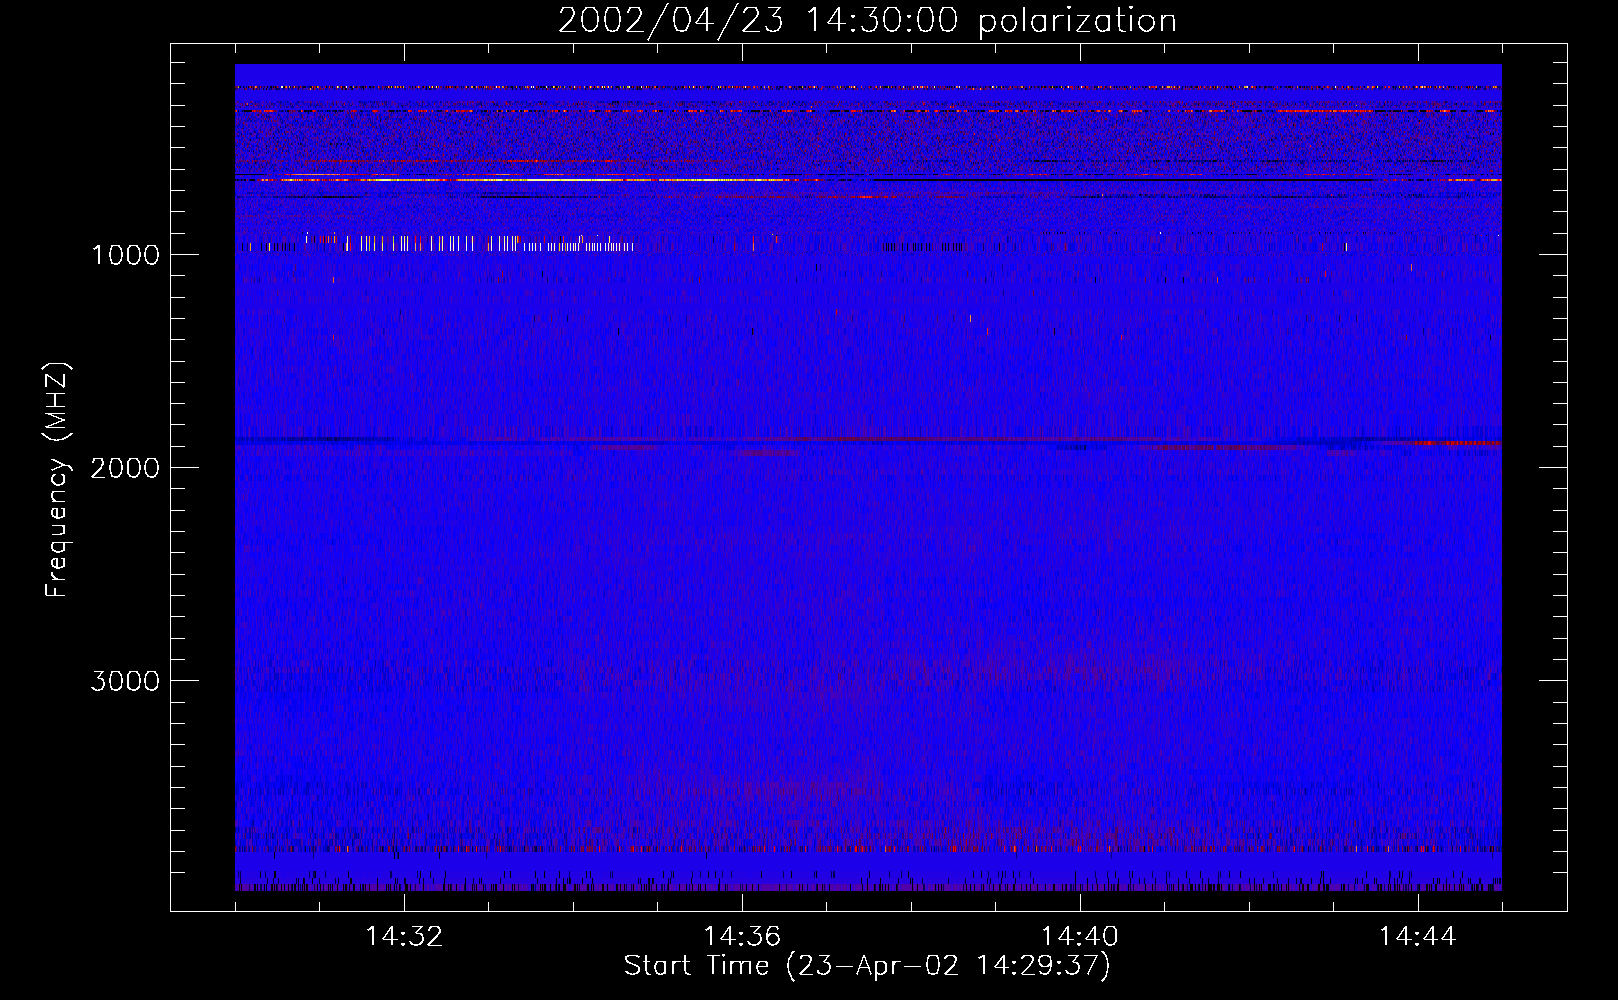Image resolution: width=1618 pixels, height=1000 pixels.
Task: Click the 14:44 time tick label
Action: (x=1417, y=936)
